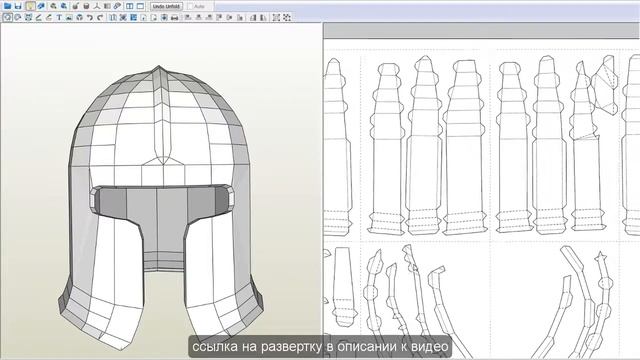Viewport: 640px width, 360px height.
Task: Click the Save floppy disk icon
Action: [18, 6]
